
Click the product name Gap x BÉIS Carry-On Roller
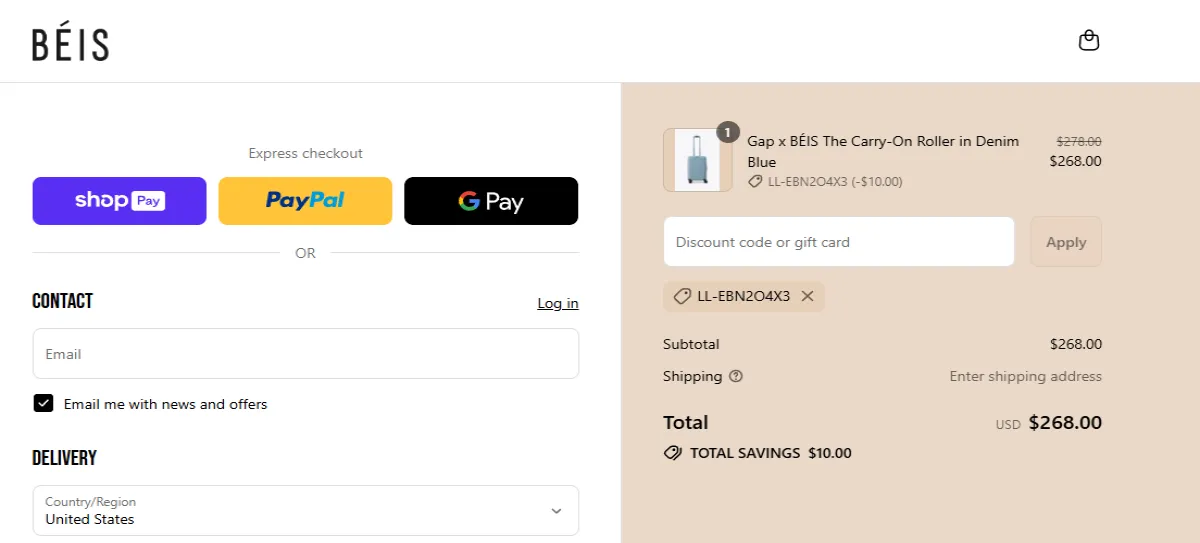[x=883, y=151]
